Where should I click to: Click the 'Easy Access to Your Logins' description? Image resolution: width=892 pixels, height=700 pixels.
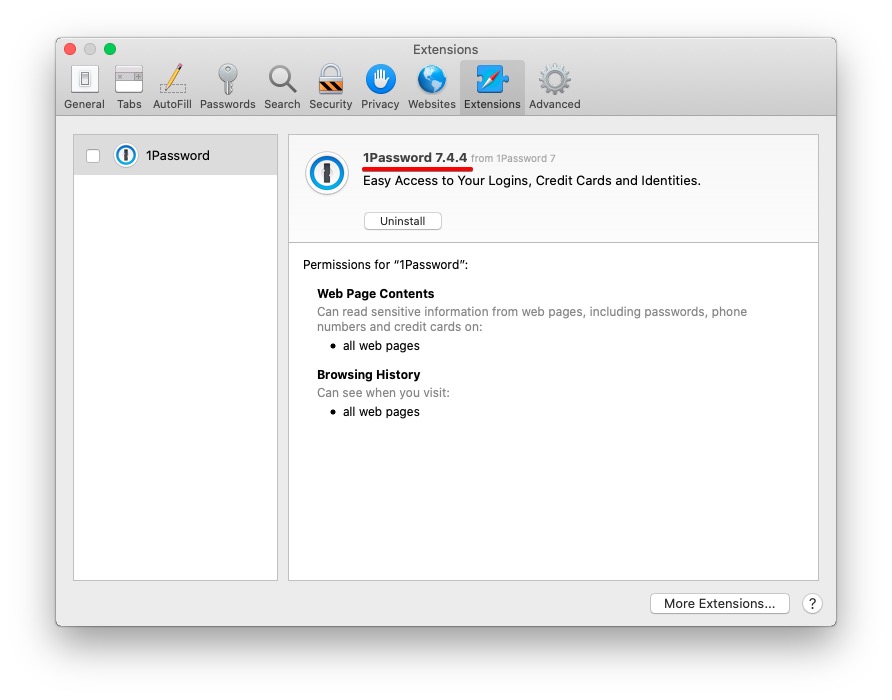pos(532,180)
